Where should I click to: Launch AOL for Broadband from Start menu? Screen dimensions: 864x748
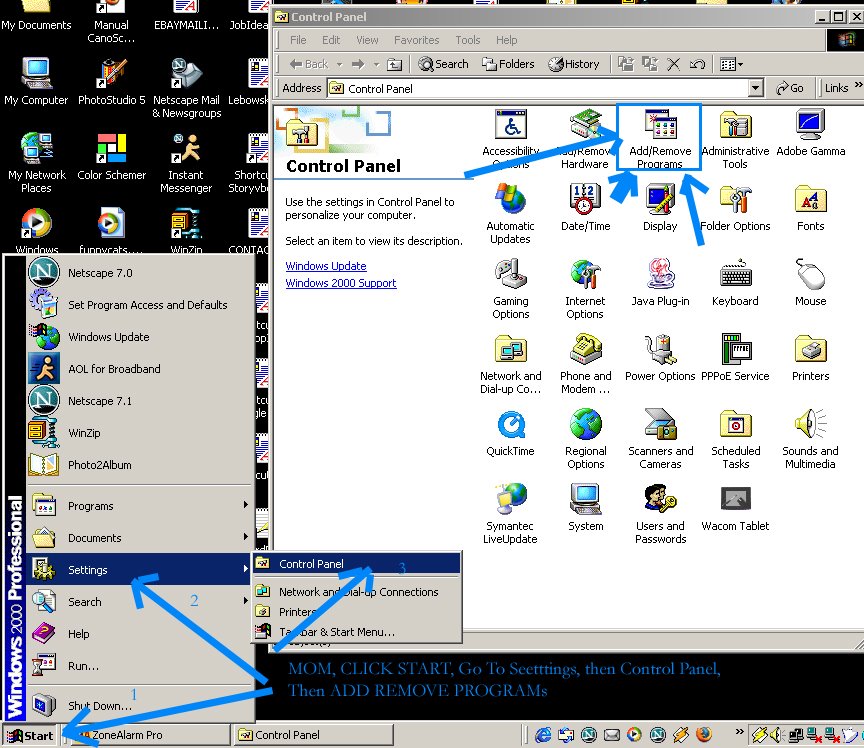[140, 369]
